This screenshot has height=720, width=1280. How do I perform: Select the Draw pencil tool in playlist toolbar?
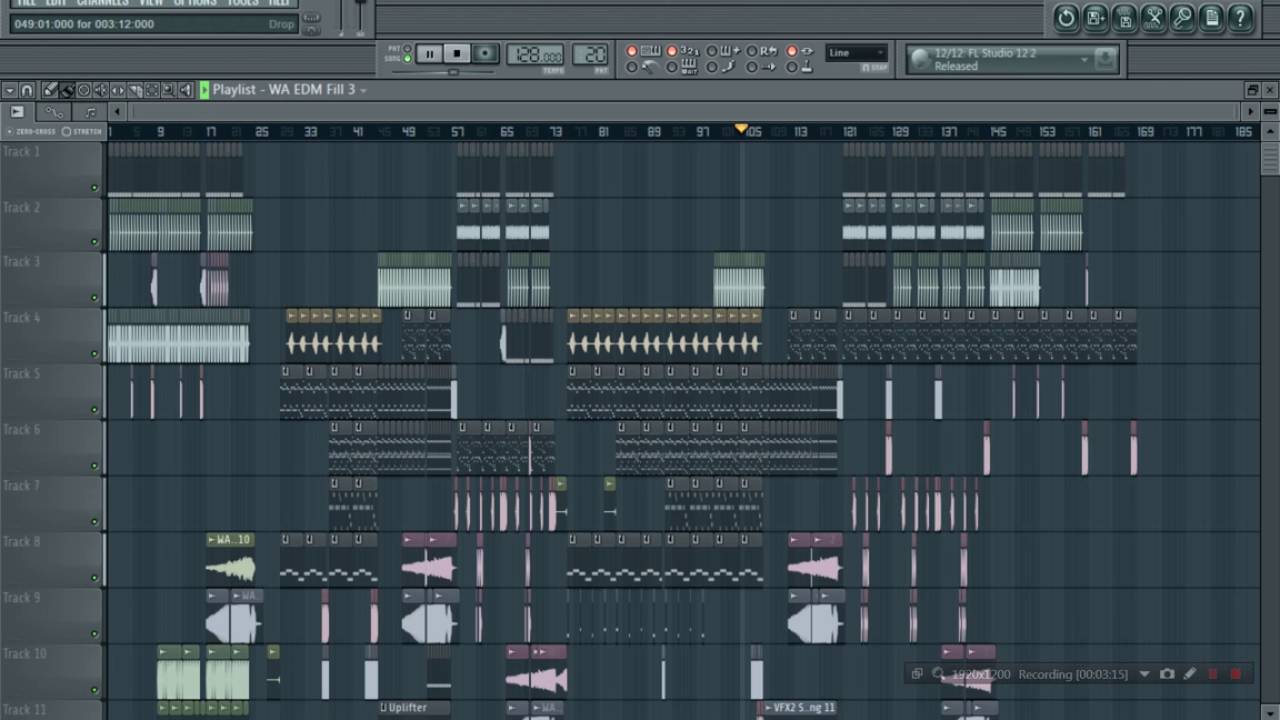[x=49, y=90]
